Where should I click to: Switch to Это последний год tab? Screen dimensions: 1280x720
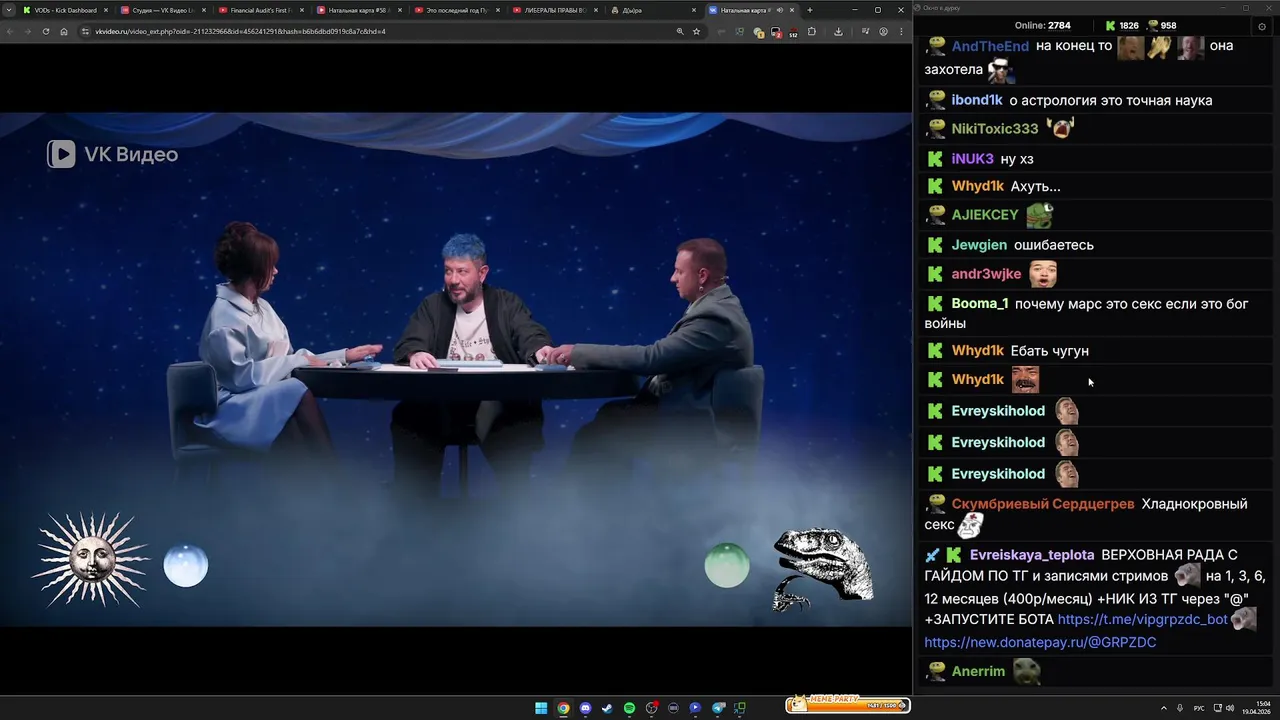[x=456, y=10]
